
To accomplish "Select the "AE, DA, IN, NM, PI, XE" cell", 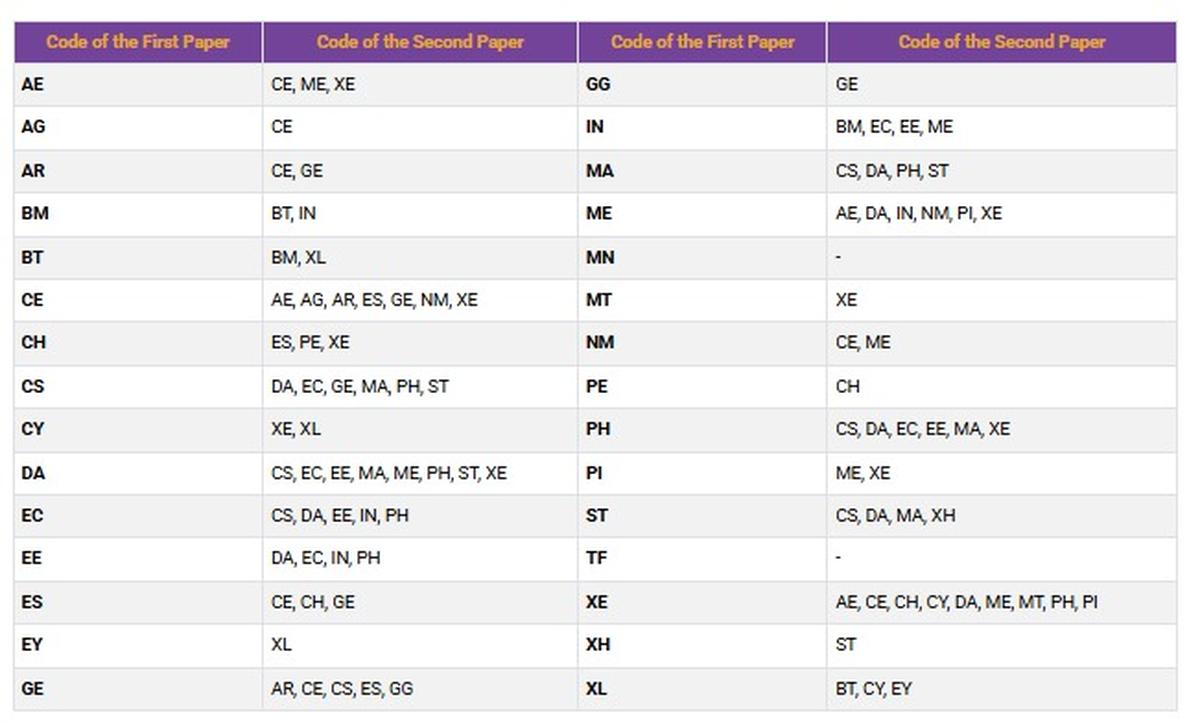I will click(x=918, y=214).
